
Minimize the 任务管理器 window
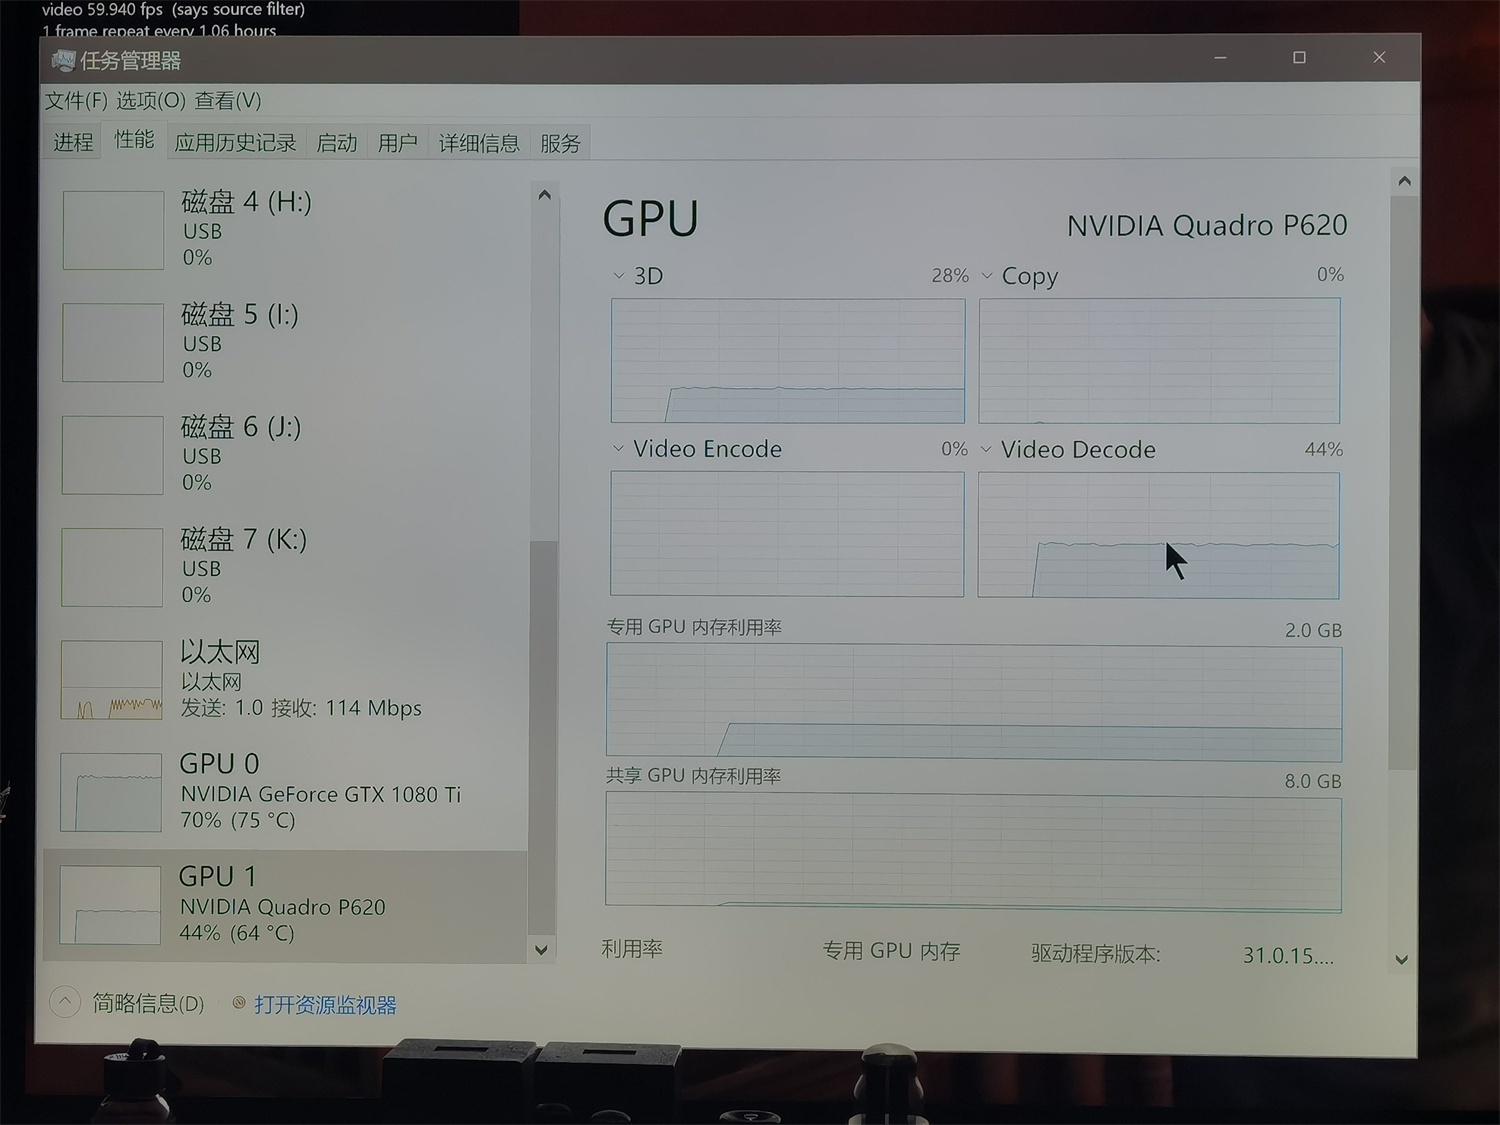1220,58
